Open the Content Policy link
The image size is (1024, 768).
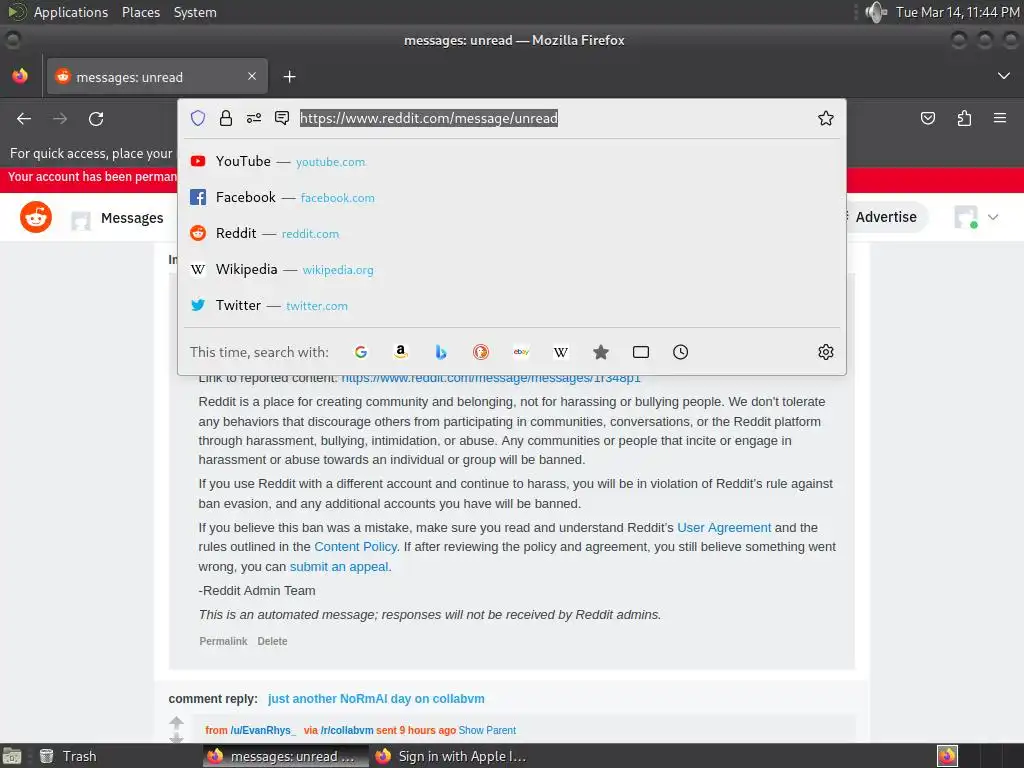coord(355,547)
